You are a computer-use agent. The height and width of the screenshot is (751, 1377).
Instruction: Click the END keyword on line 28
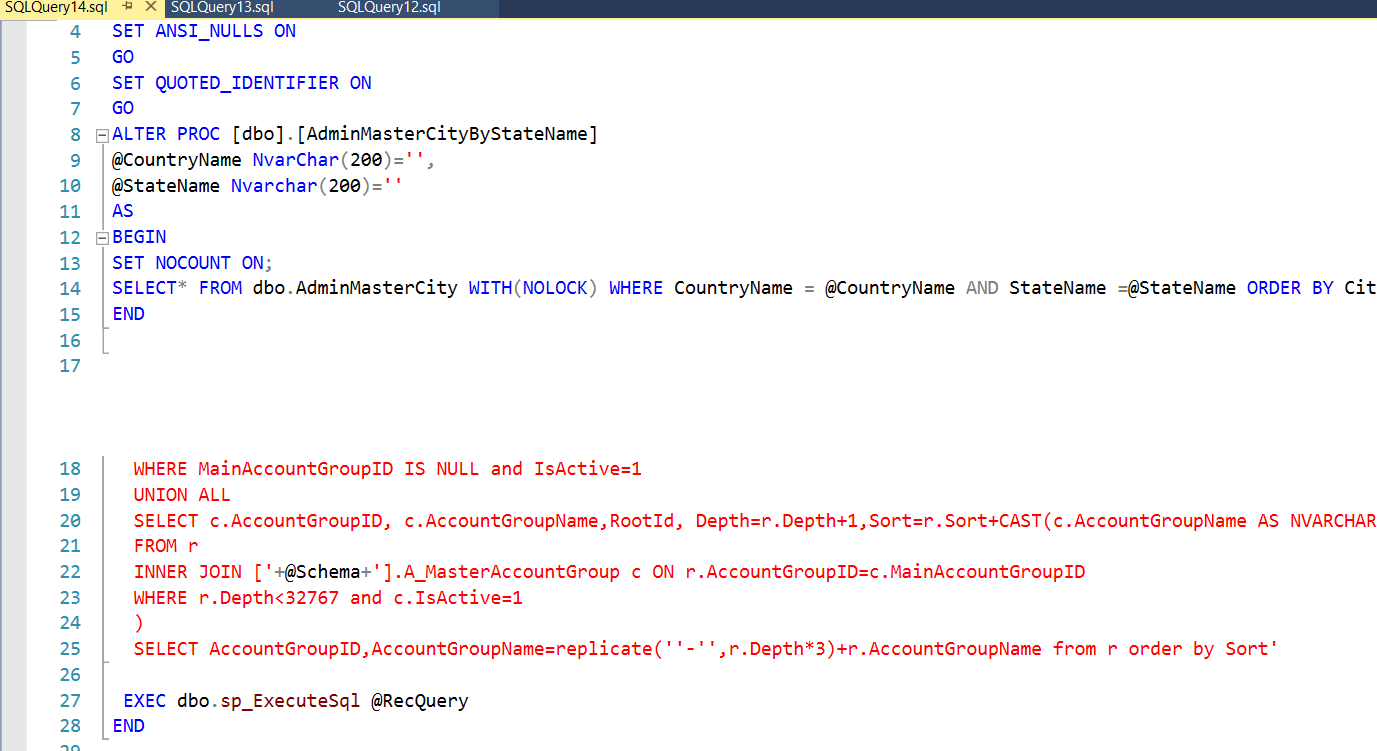(128, 725)
